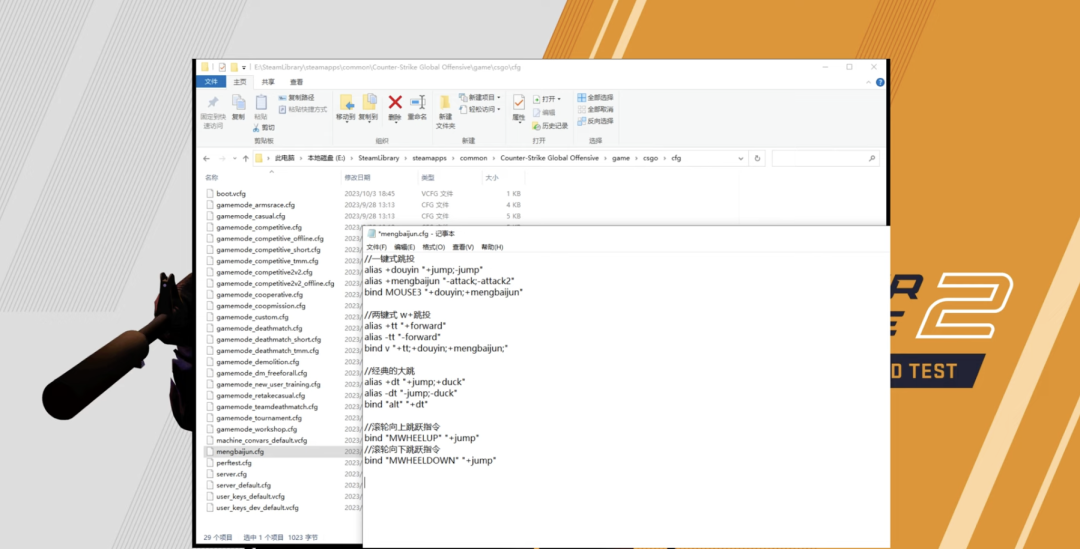Click the red Delete (删除) icon
The height and width of the screenshot is (549, 1080).
(x=395, y=103)
